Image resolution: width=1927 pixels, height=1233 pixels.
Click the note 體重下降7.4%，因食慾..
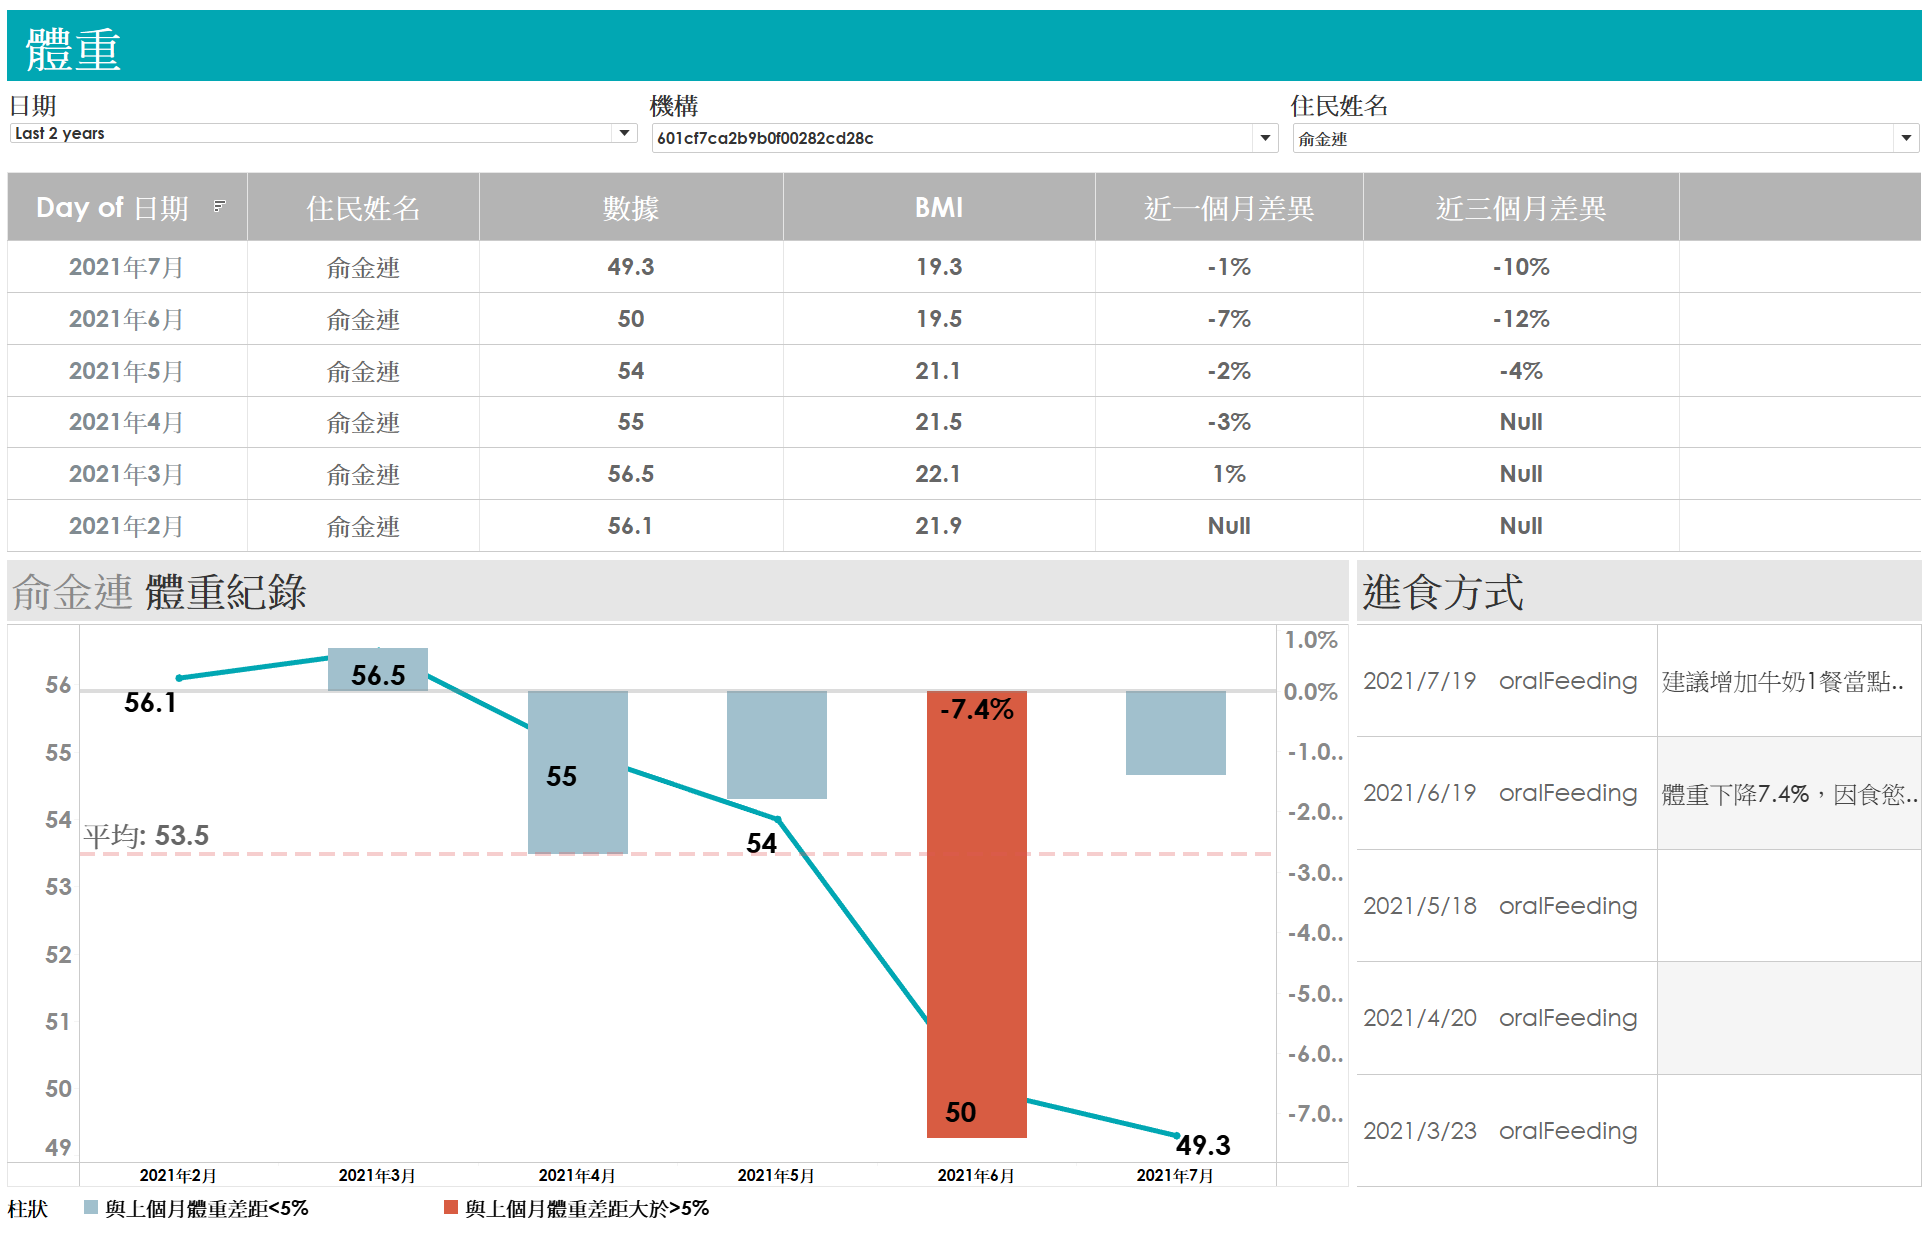point(1790,795)
